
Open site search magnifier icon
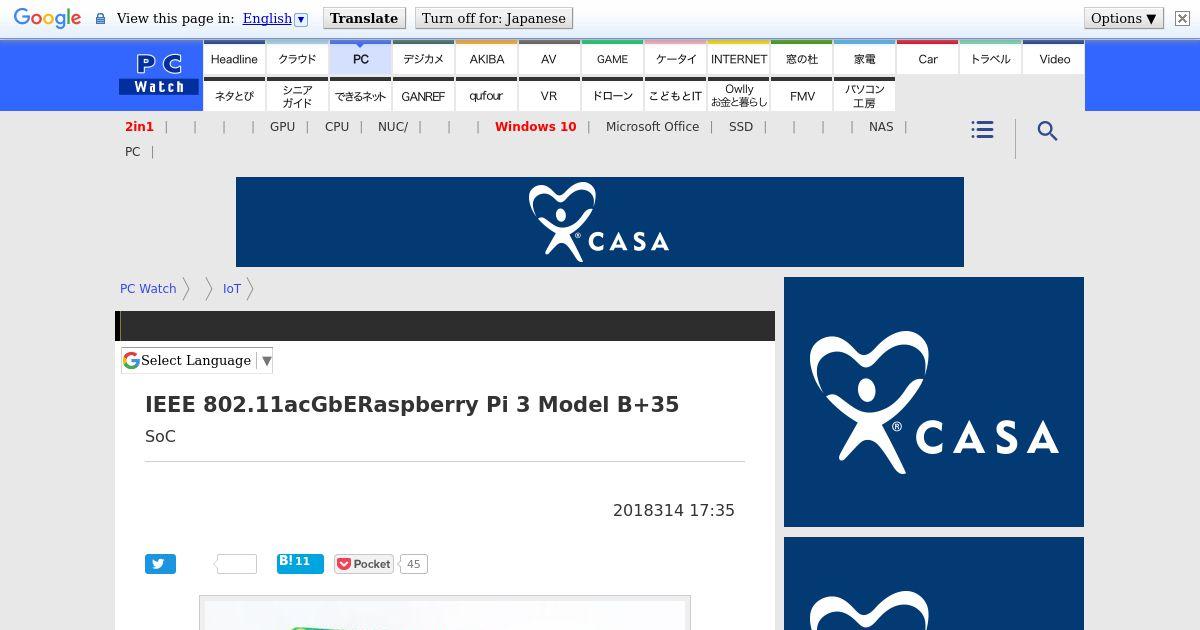[x=1047, y=131]
